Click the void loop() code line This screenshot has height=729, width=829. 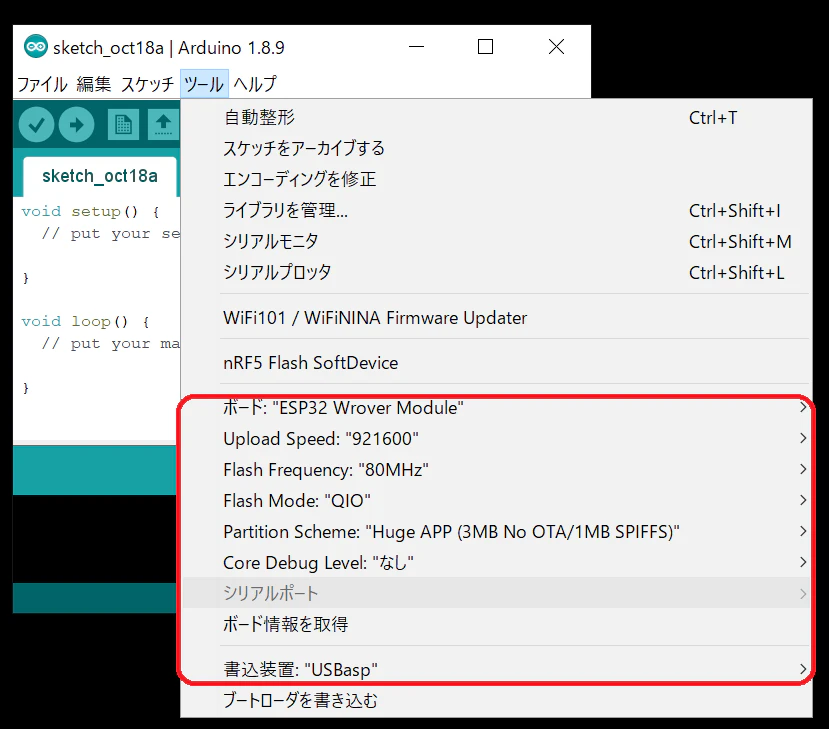click(x=86, y=321)
